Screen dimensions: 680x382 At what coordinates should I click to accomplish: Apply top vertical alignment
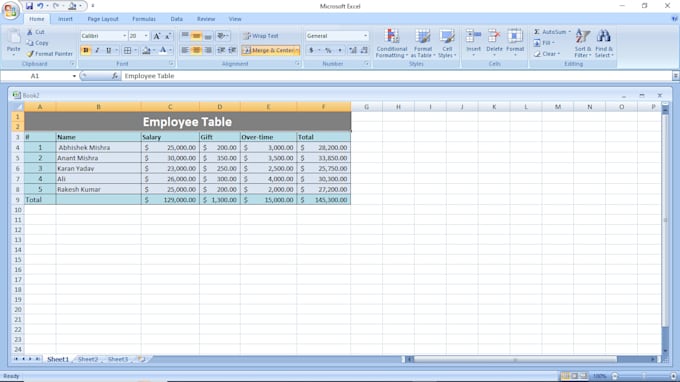point(185,36)
